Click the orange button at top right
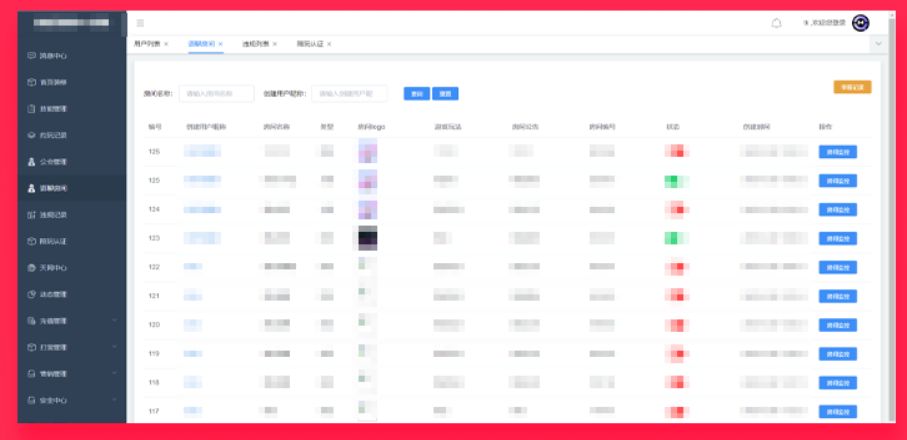Screen dimensions: 907x440 852,87
